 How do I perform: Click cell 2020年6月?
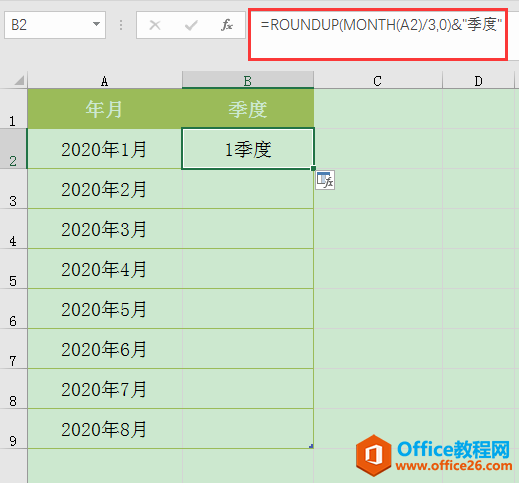[x=105, y=349]
